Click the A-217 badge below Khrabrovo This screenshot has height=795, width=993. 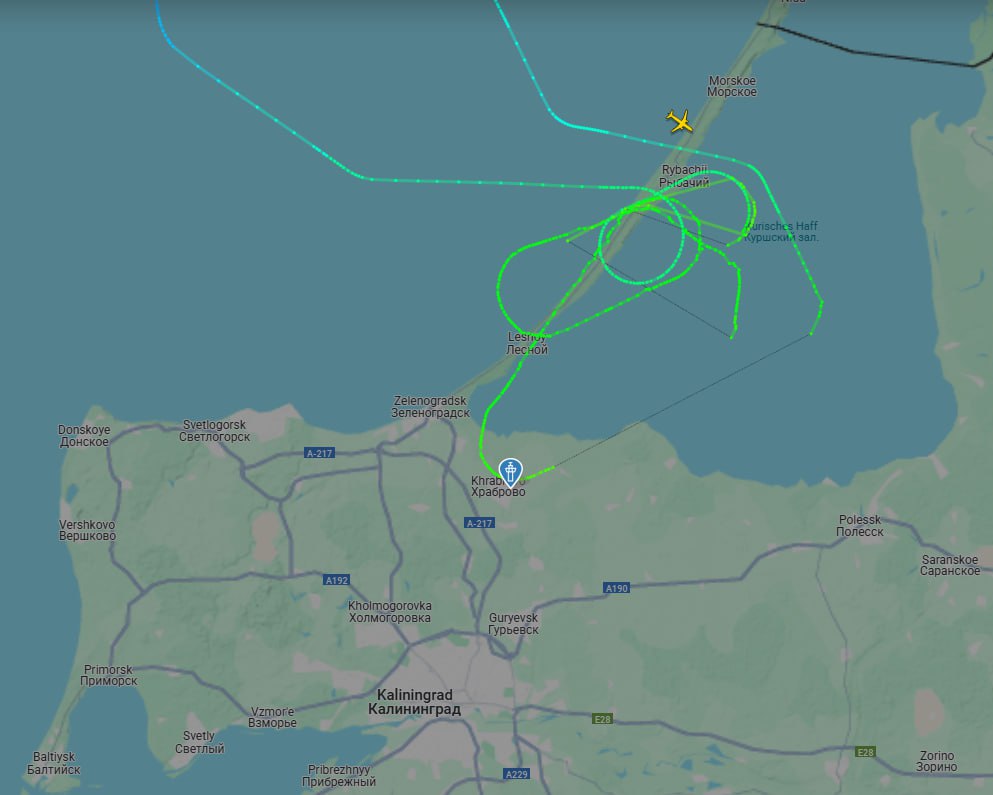pos(479,523)
